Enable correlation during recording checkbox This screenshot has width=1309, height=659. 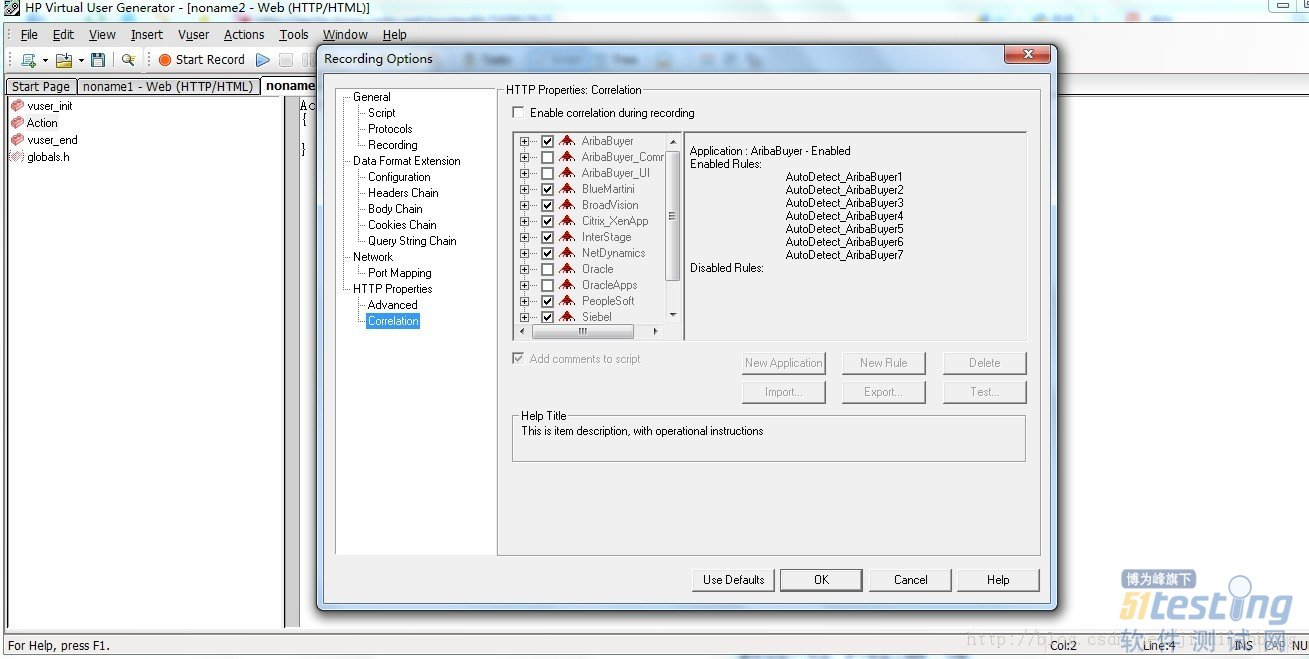518,113
